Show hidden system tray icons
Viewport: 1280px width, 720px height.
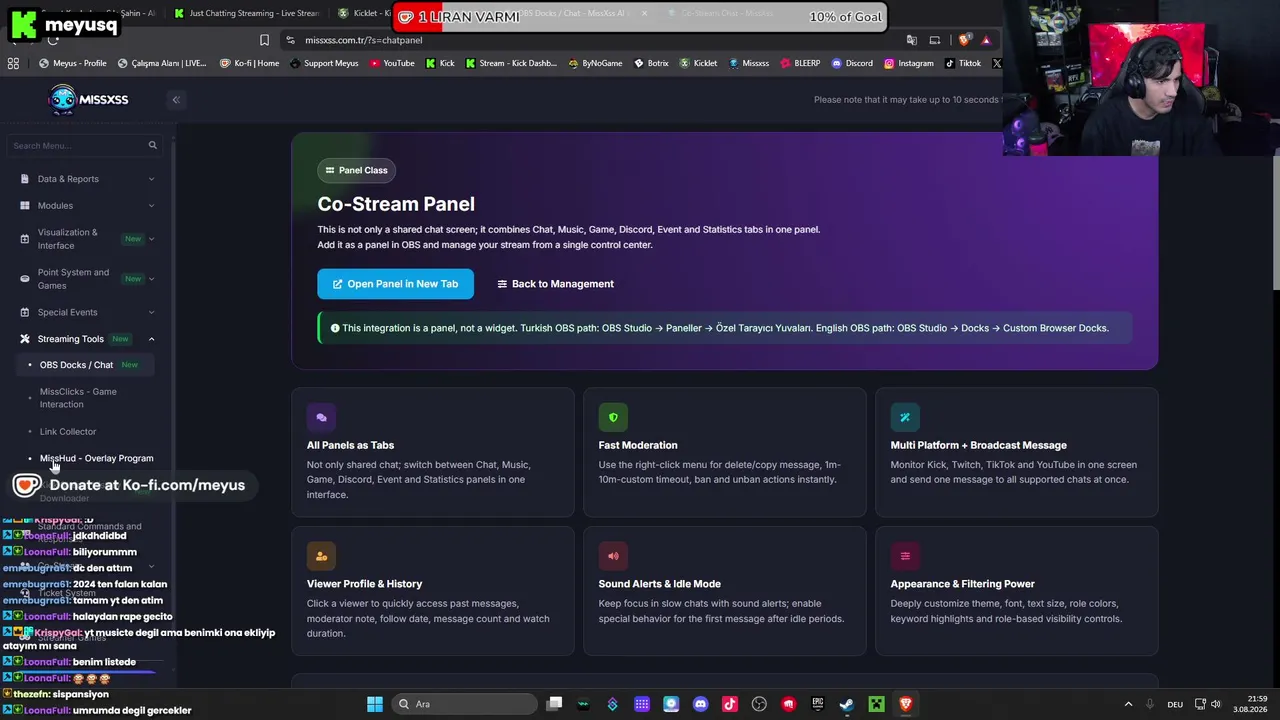pyautogui.click(x=1128, y=704)
